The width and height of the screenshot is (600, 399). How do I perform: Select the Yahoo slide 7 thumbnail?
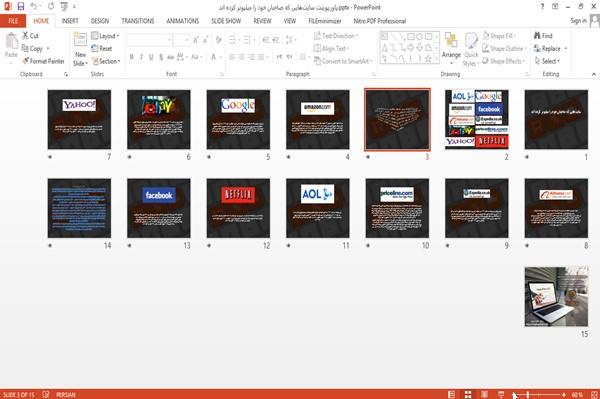(x=79, y=119)
